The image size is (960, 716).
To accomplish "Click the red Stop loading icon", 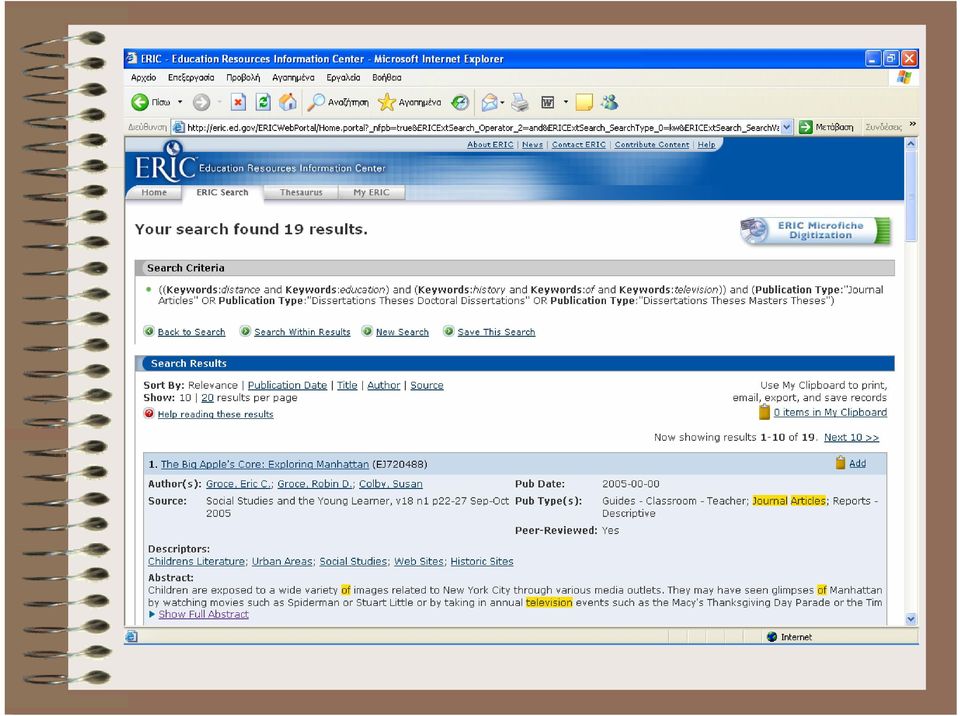I will click(238, 102).
